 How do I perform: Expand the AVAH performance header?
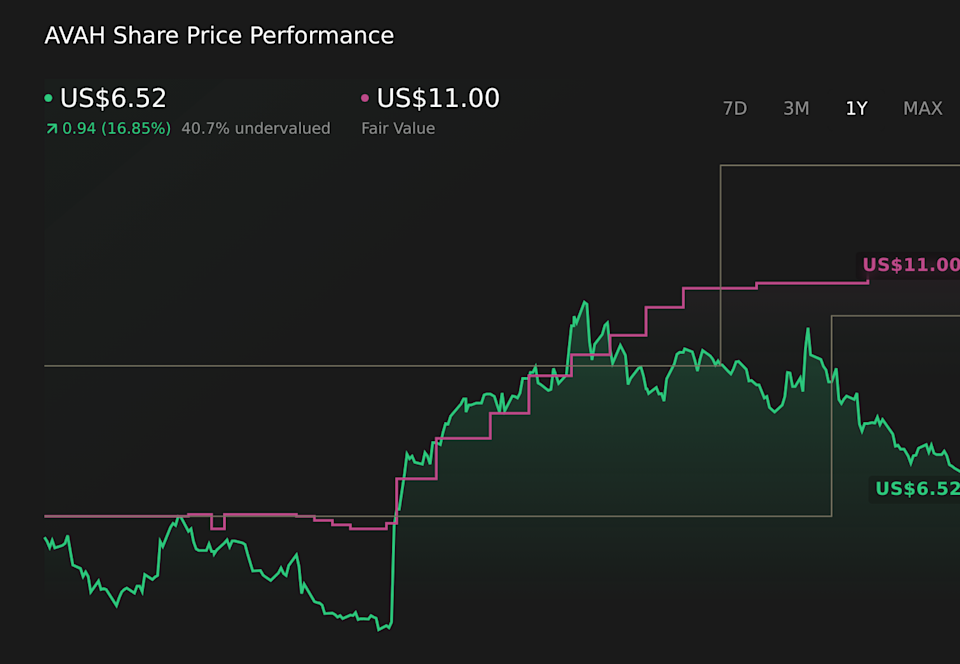pyautogui.click(x=218, y=35)
